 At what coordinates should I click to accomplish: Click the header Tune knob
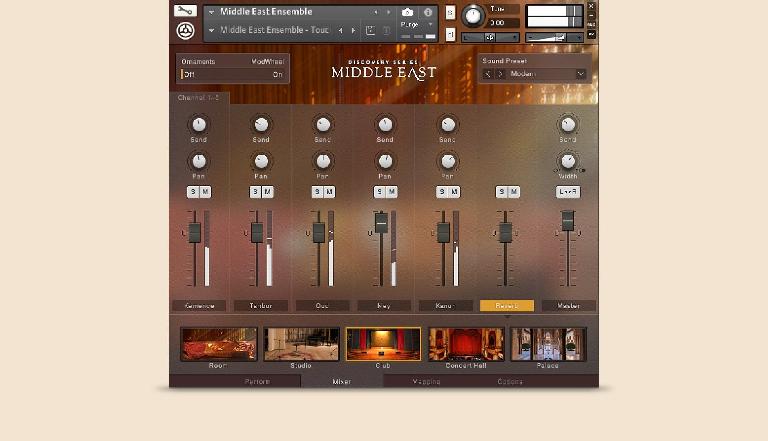click(473, 16)
